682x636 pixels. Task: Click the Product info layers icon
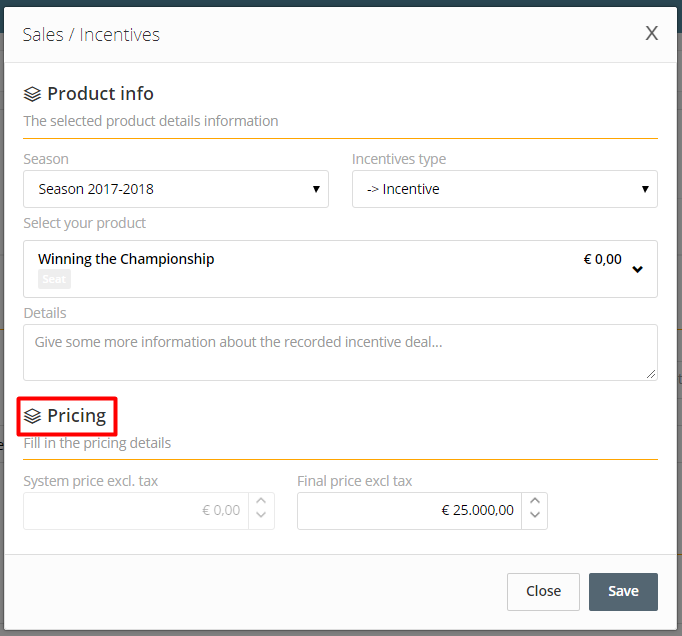click(x=32, y=95)
